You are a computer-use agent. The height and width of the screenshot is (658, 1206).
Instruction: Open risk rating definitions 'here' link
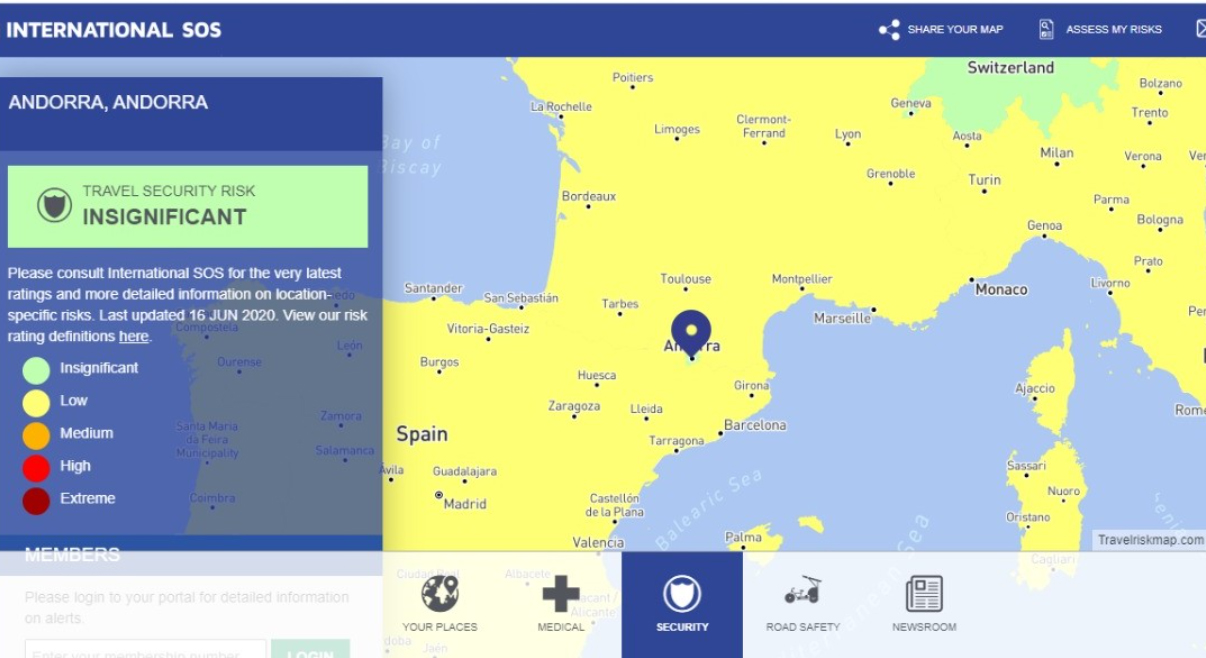(x=133, y=337)
